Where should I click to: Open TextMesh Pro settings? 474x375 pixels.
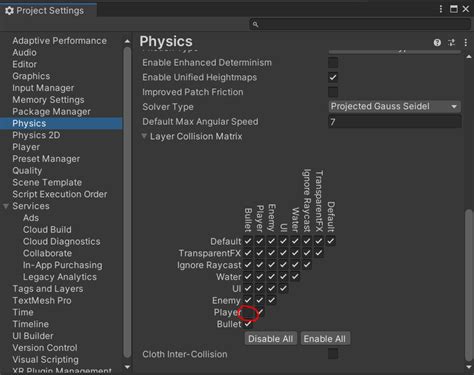tap(42, 301)
